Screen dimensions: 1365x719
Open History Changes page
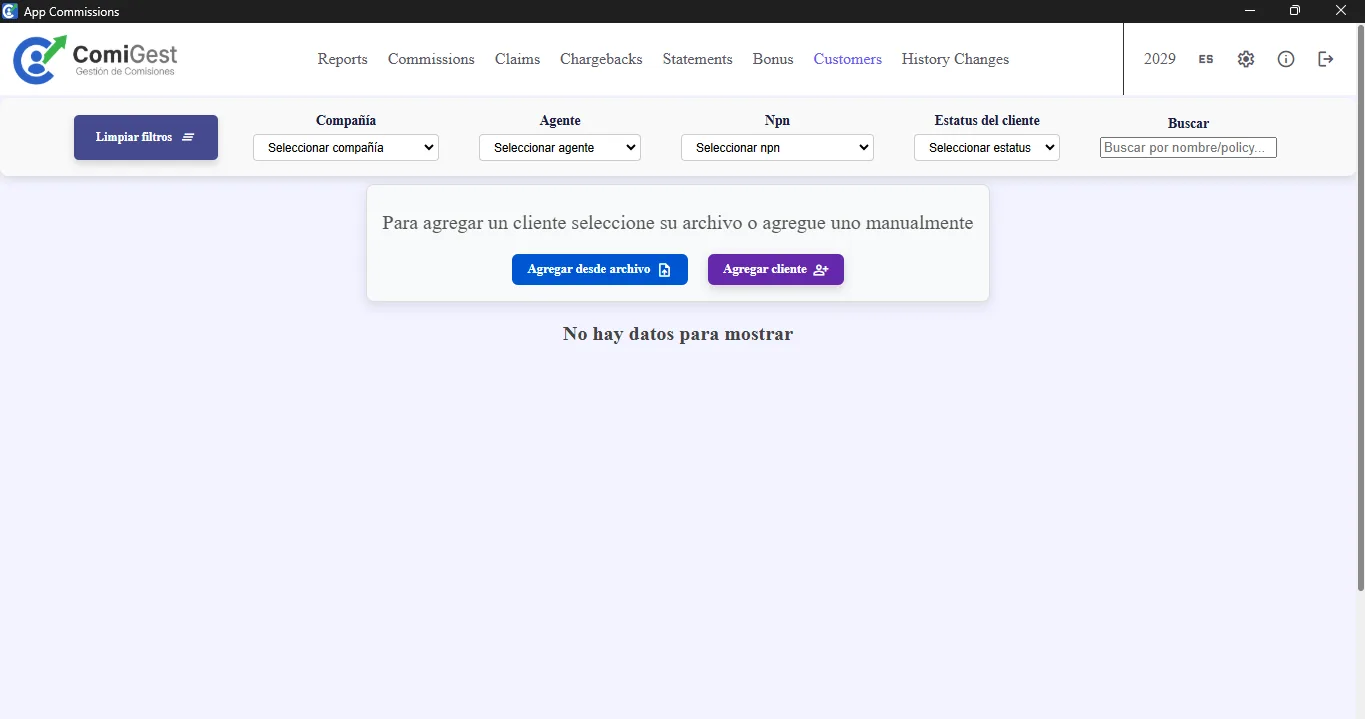tap(955, 59)
